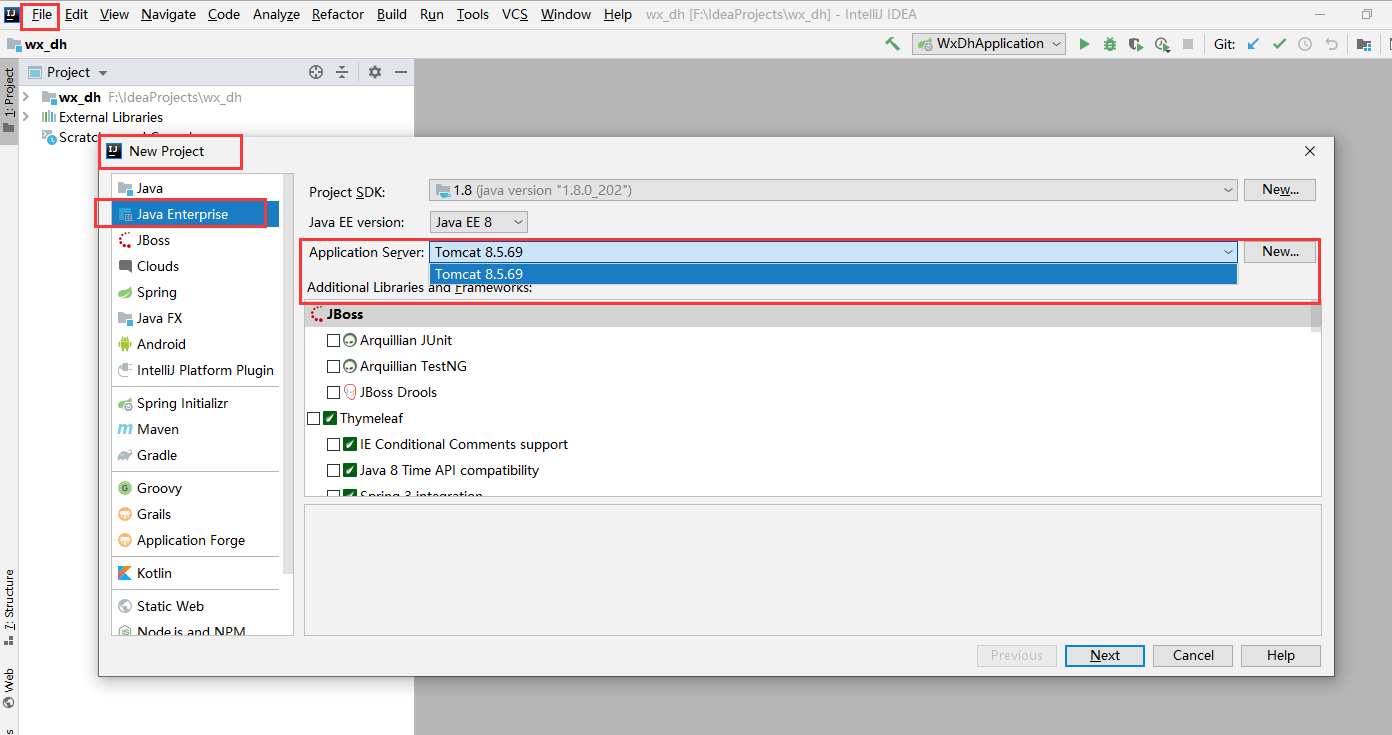1392x735 pixels.
Task: Click the Git rollback undo arrow
Action: tap(1331, 44)
